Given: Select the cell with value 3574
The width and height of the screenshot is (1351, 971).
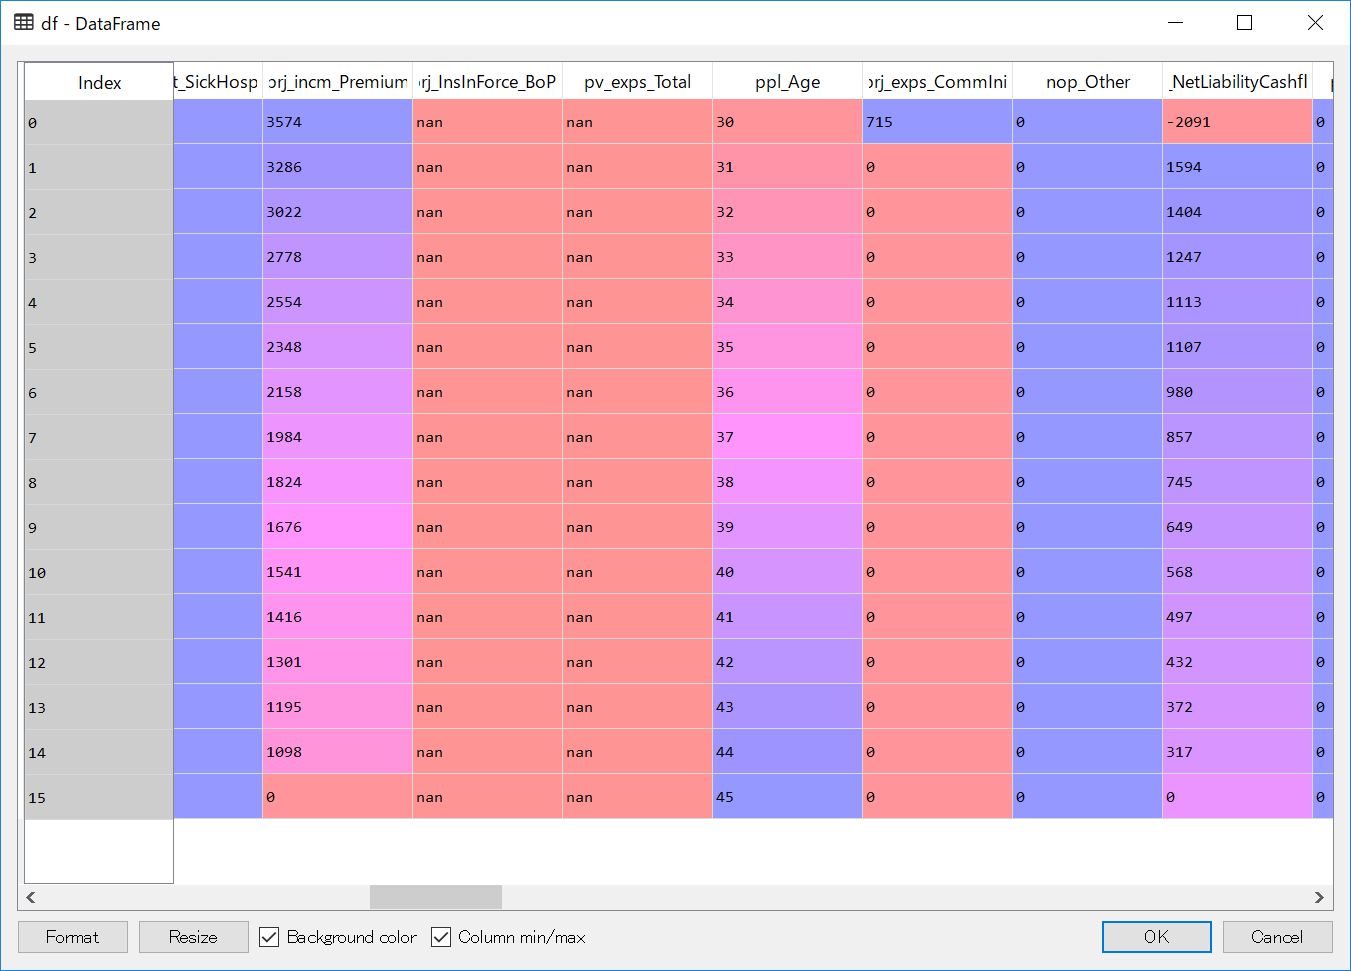Looking at the screenshot, I should tap(337, 122).
